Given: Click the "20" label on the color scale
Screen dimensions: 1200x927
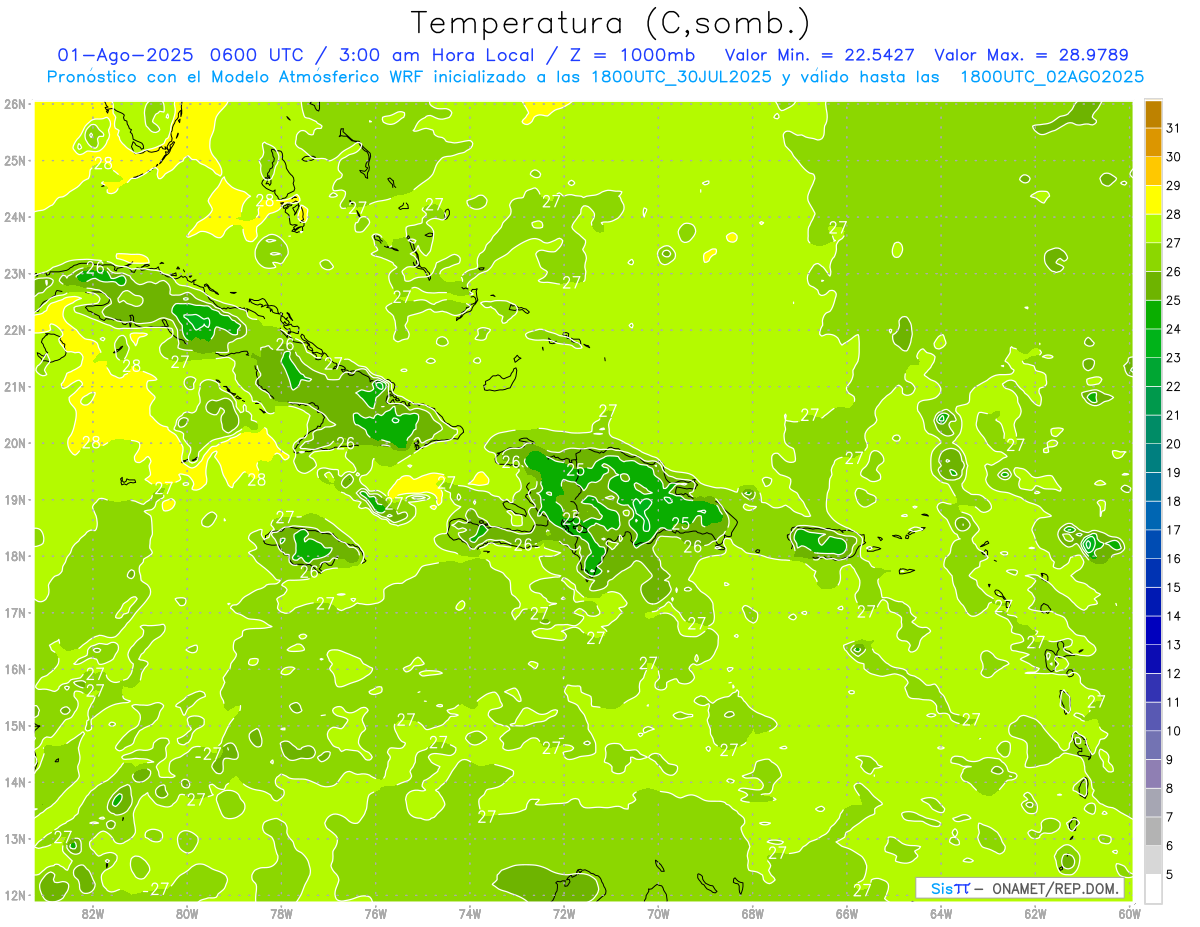Looking at the screenshot, I should point(1174,444).
